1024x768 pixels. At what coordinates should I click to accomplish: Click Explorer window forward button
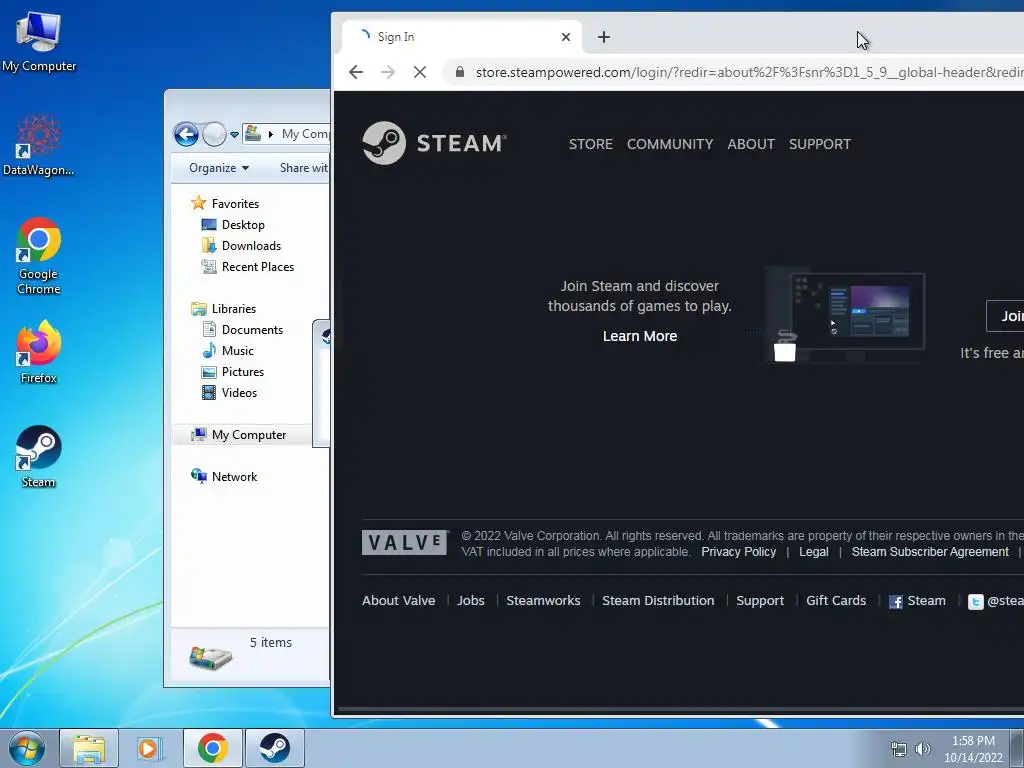pyautogui.click(x=214, y=135)
